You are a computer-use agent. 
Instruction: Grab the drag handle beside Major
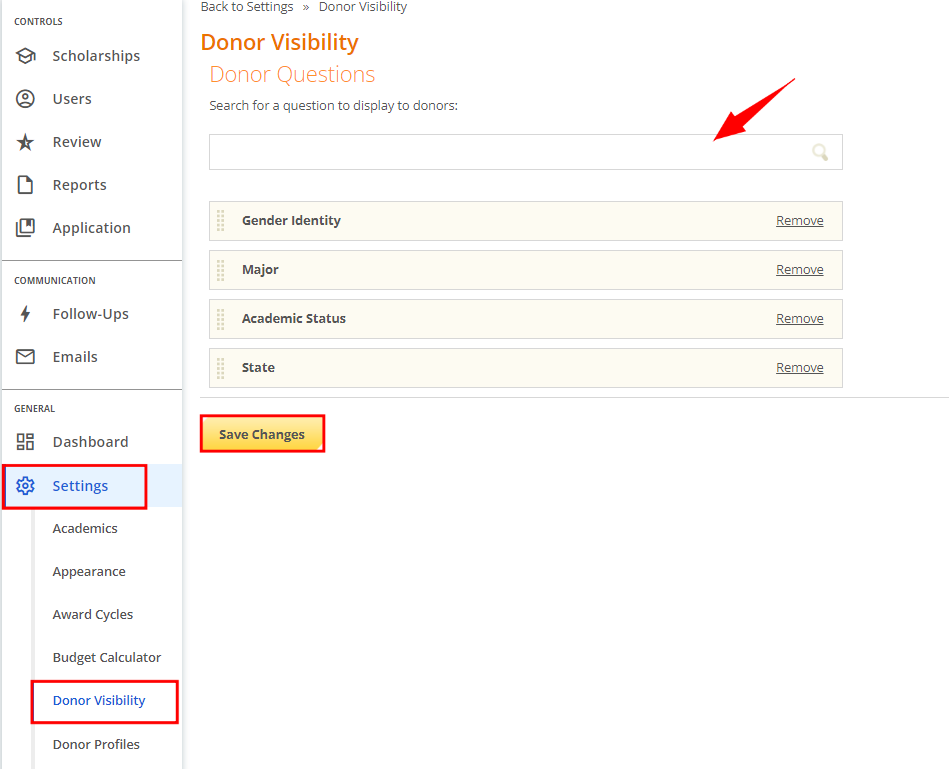(x=220, y=270)
